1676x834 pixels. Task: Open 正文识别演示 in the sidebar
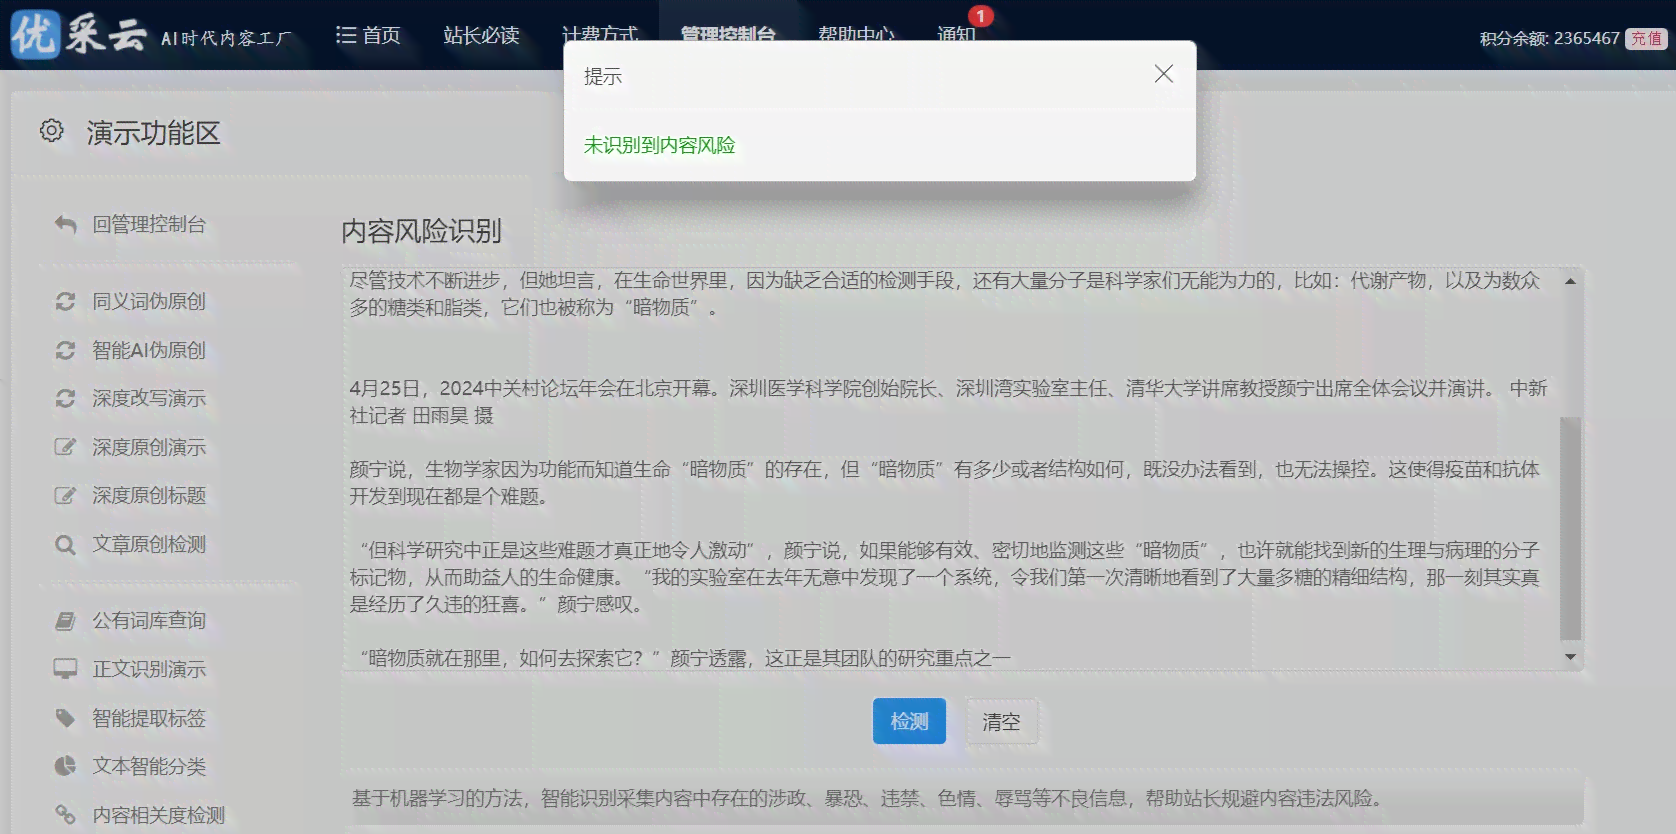149,669
